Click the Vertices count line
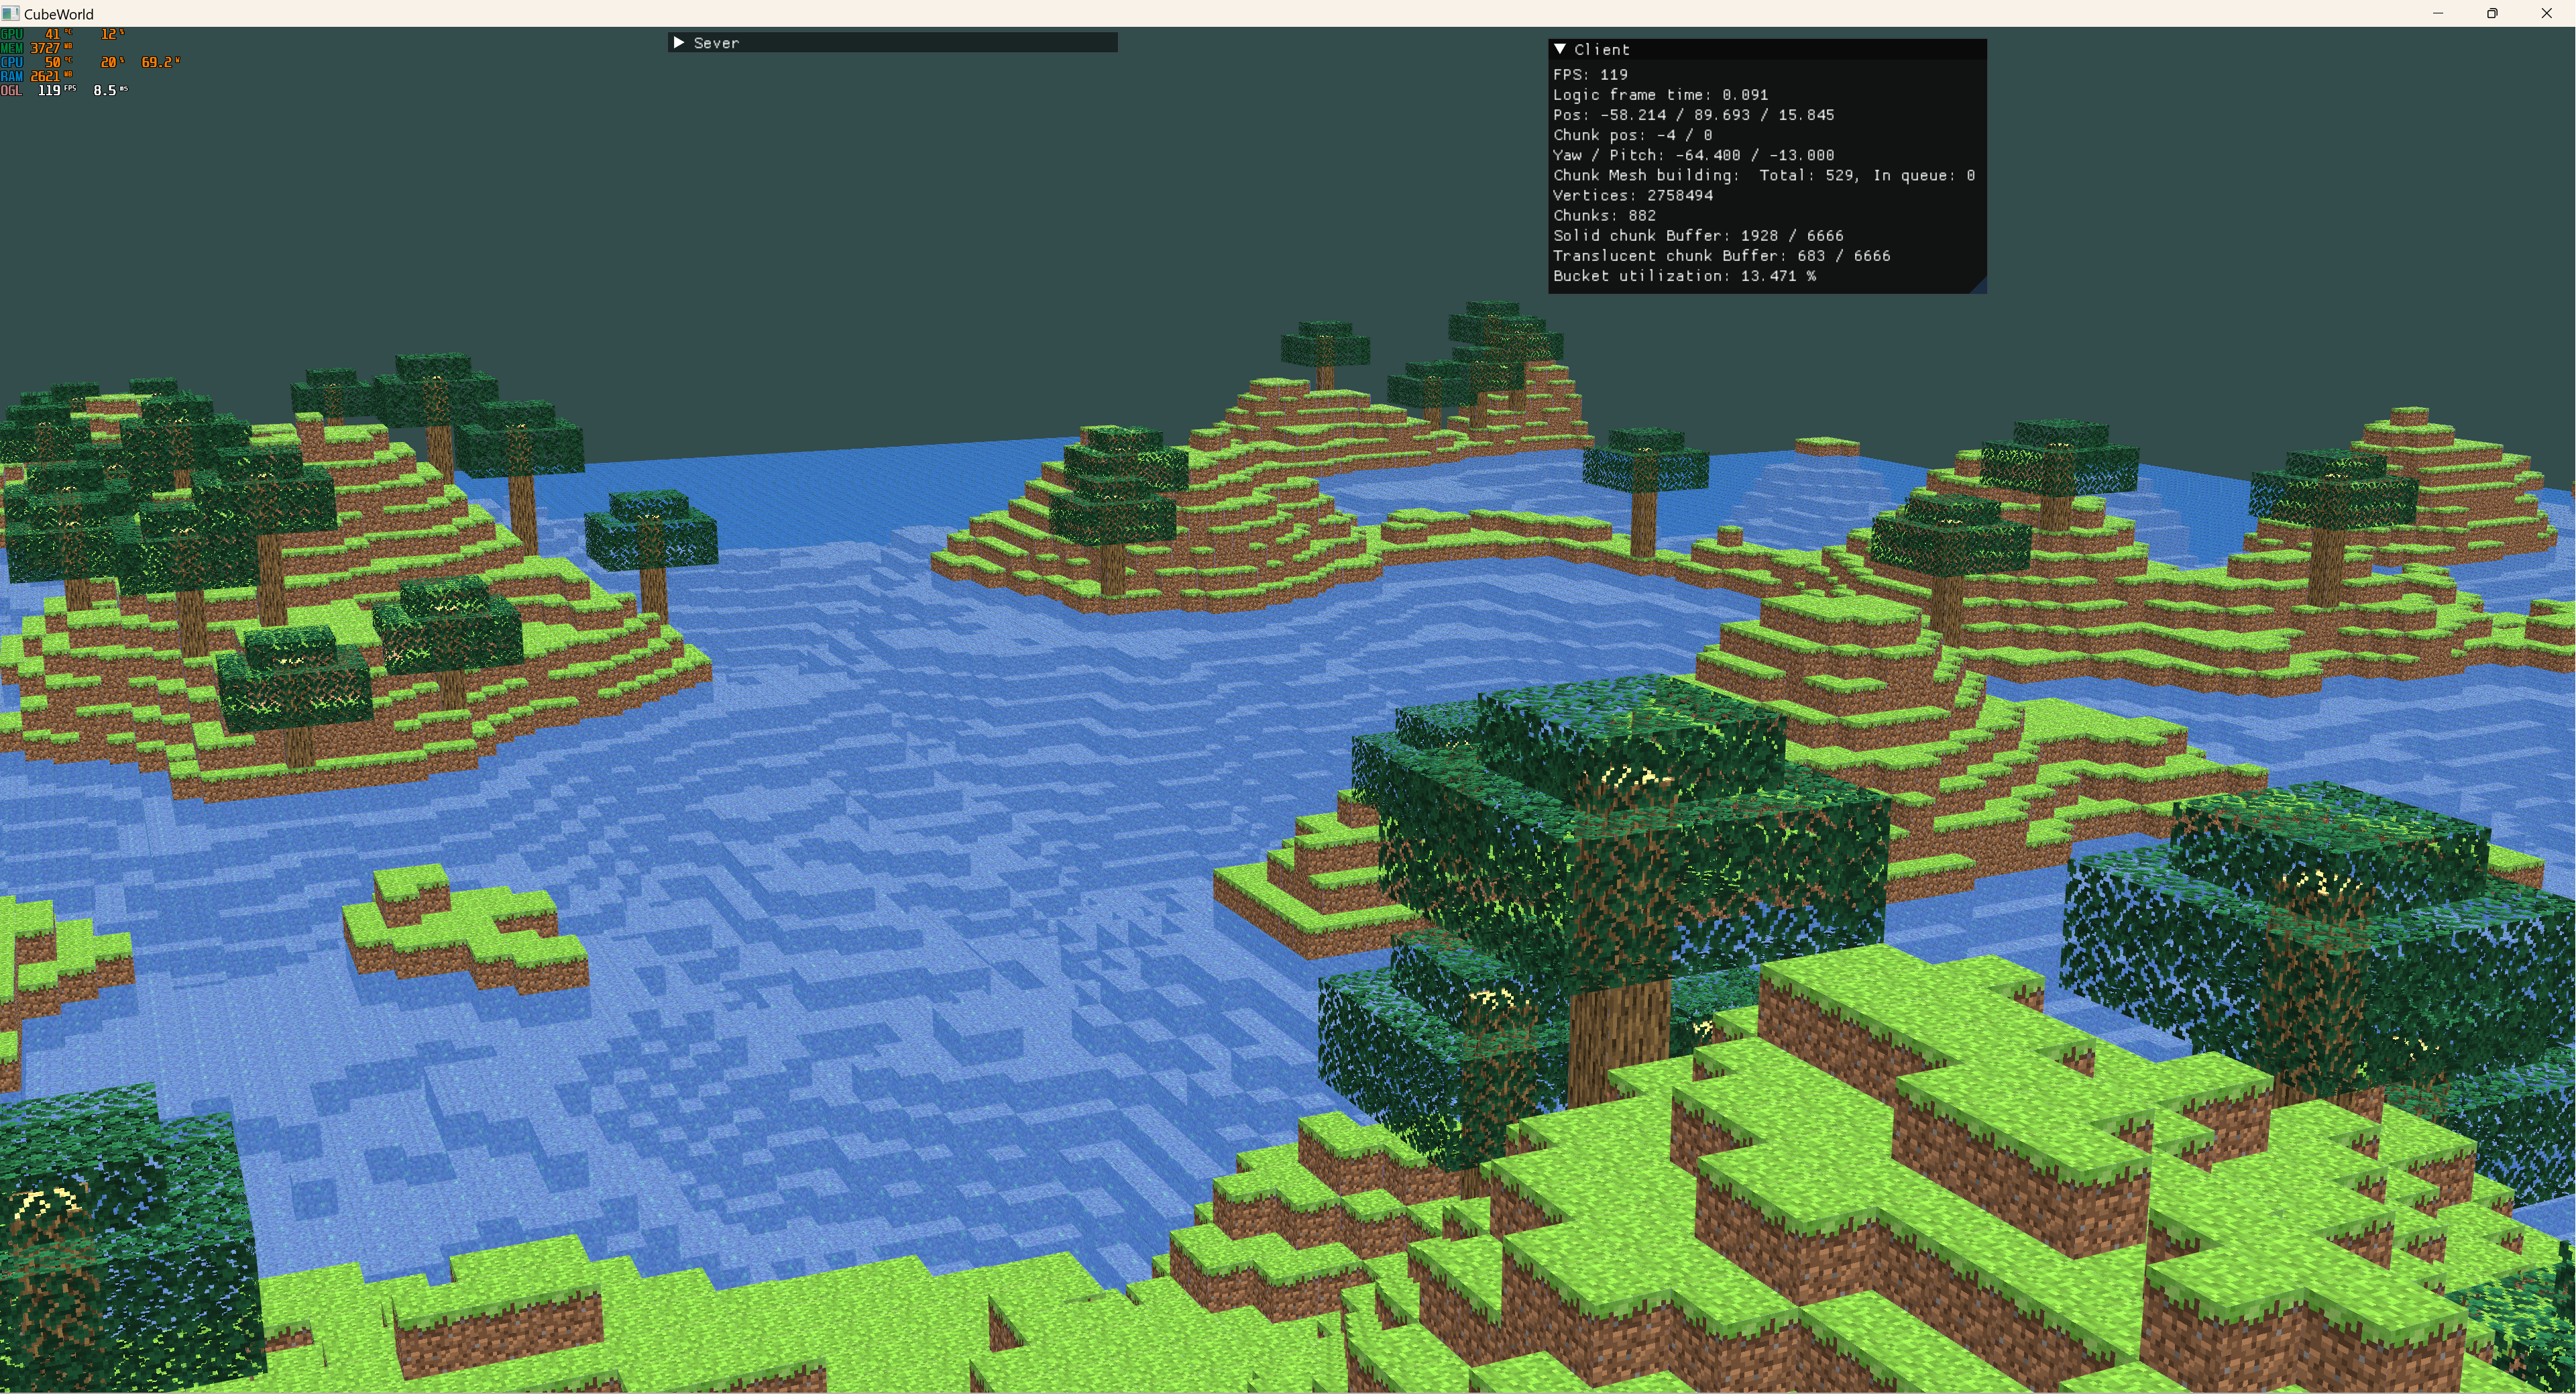Viewport: 2576px width, 1394px height. (1632, 195)
